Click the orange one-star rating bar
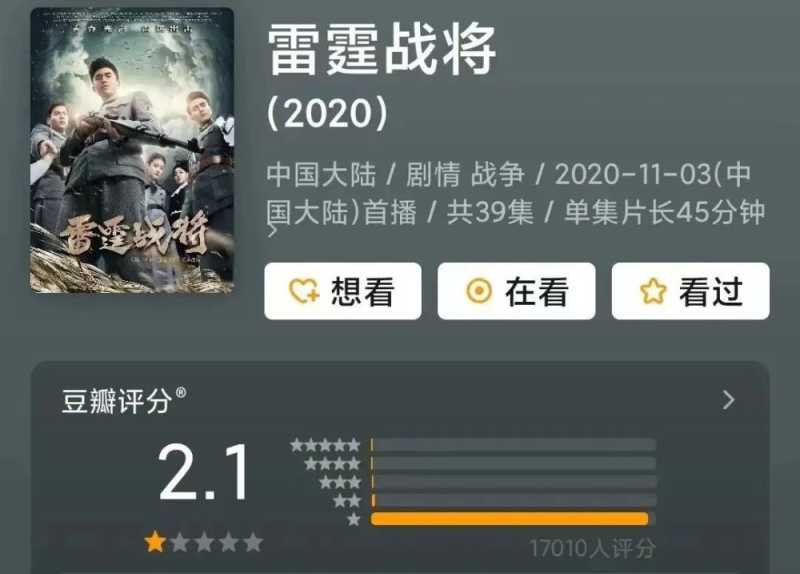This screenshot has height=574, width=800. [x=510, y=519]
